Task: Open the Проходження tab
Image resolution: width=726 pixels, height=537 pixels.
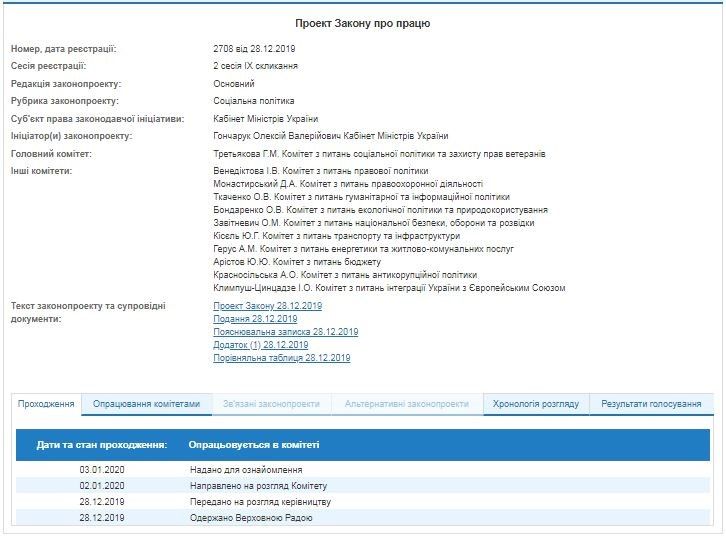Action: pyautogui.click(x=47, y=404)
